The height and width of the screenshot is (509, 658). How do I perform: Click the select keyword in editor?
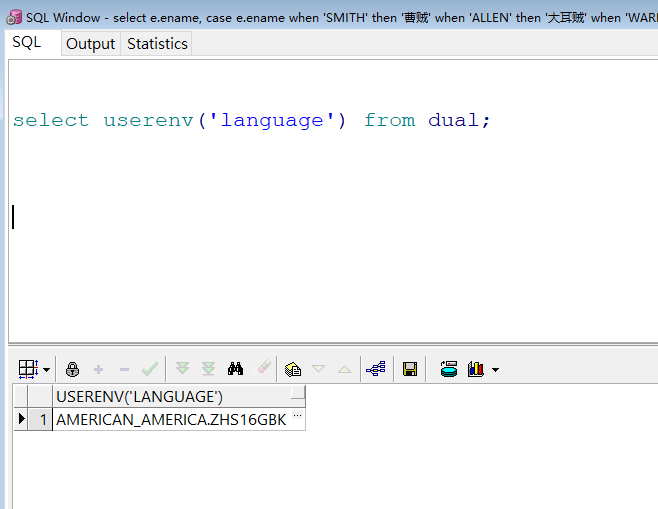click(x=51, y=120)
